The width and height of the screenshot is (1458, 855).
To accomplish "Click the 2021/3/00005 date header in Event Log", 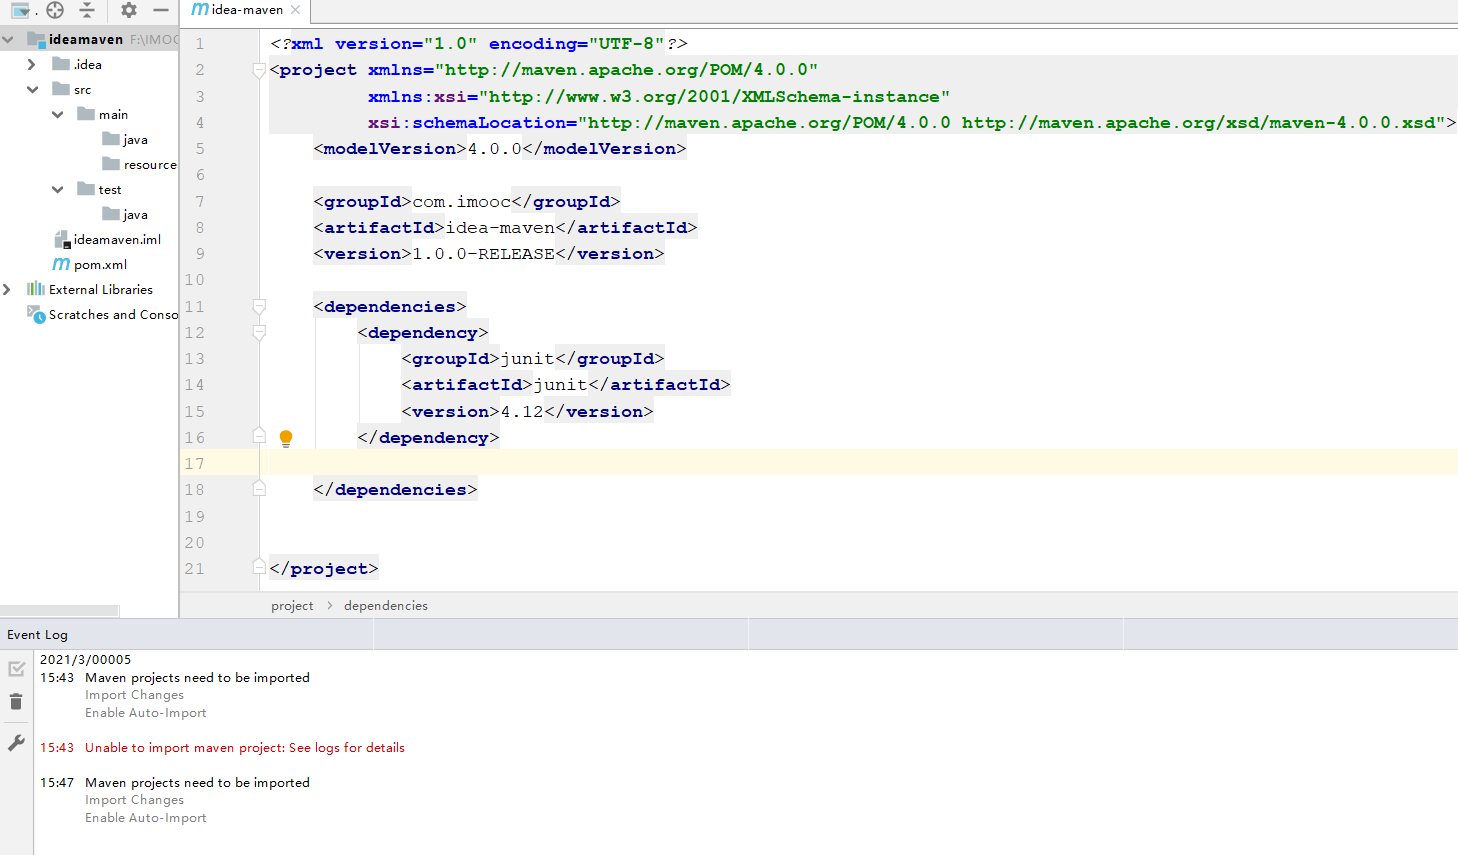I will [x=85, y=660].
